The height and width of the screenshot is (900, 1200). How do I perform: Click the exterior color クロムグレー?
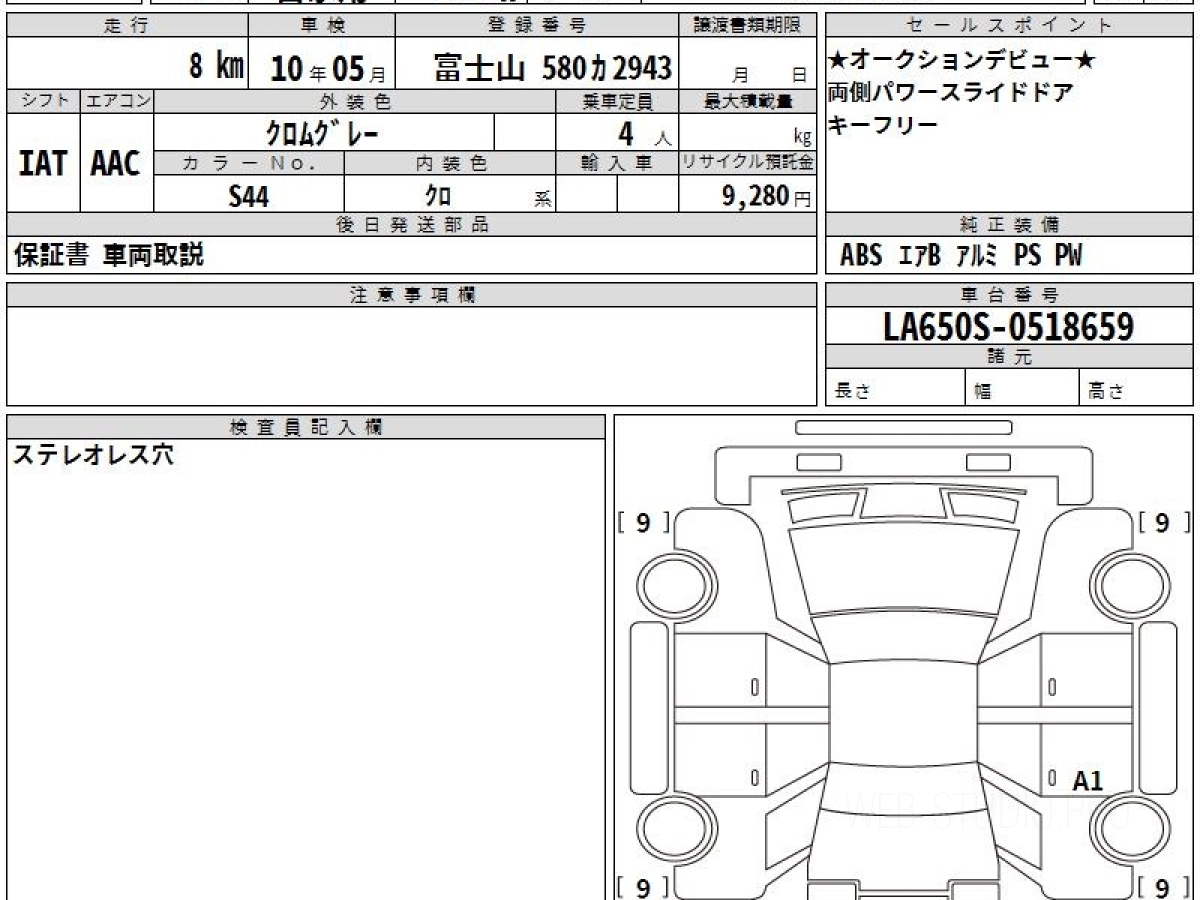pyautogui.click(x=322, y=132)
